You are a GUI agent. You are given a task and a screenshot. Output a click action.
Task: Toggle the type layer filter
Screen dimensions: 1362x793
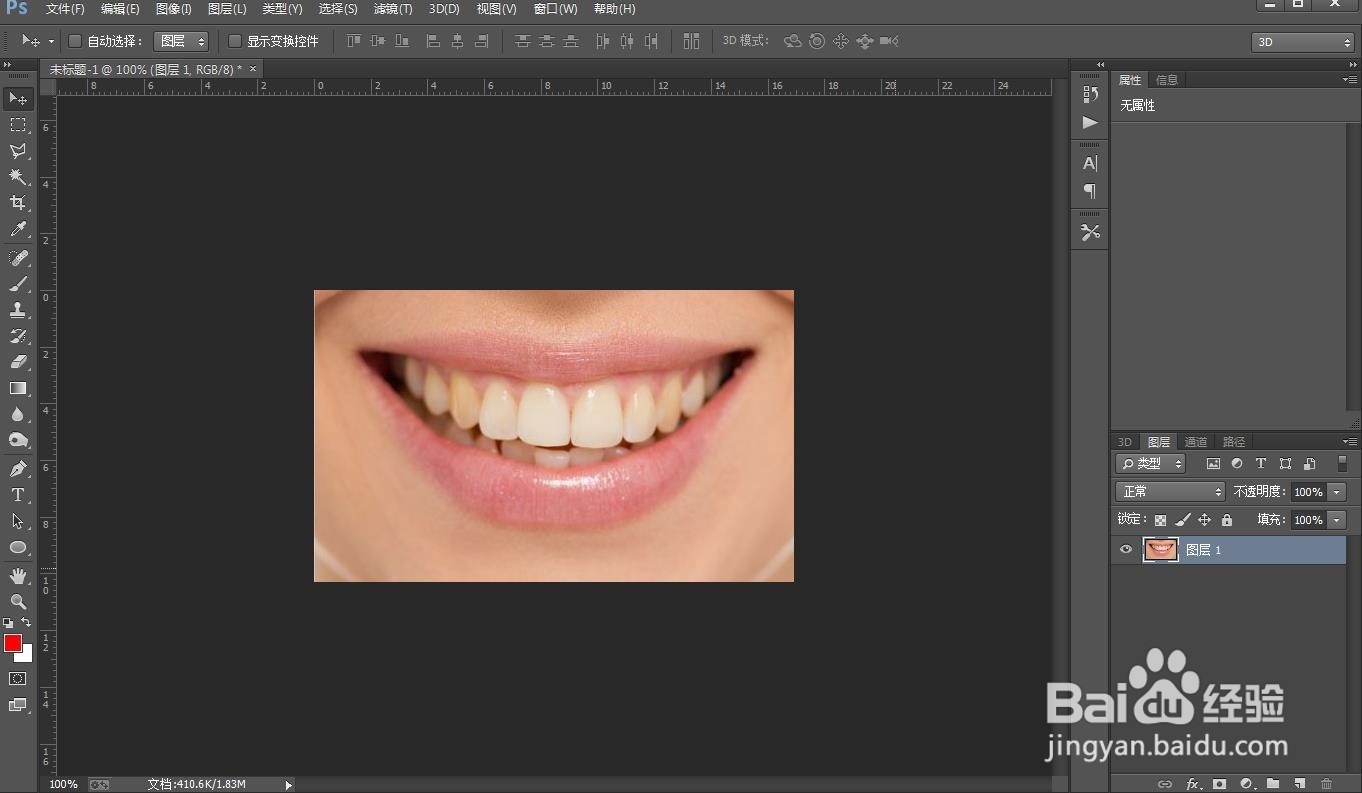tap(1261, 464)
